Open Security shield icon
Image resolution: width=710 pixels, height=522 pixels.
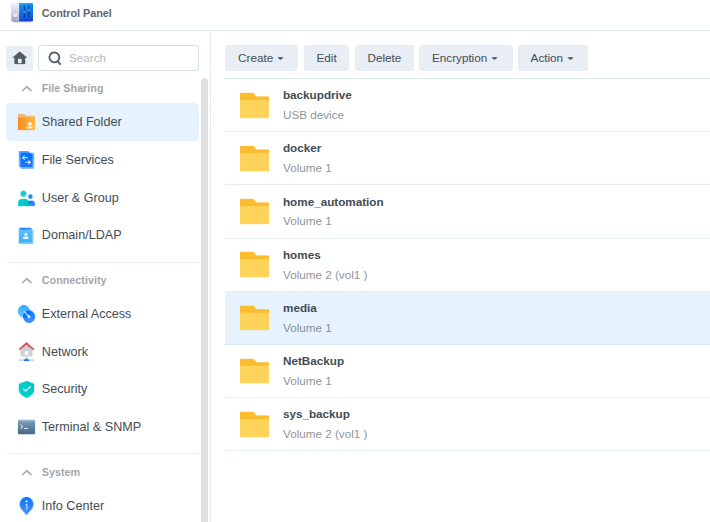point(26,389)
